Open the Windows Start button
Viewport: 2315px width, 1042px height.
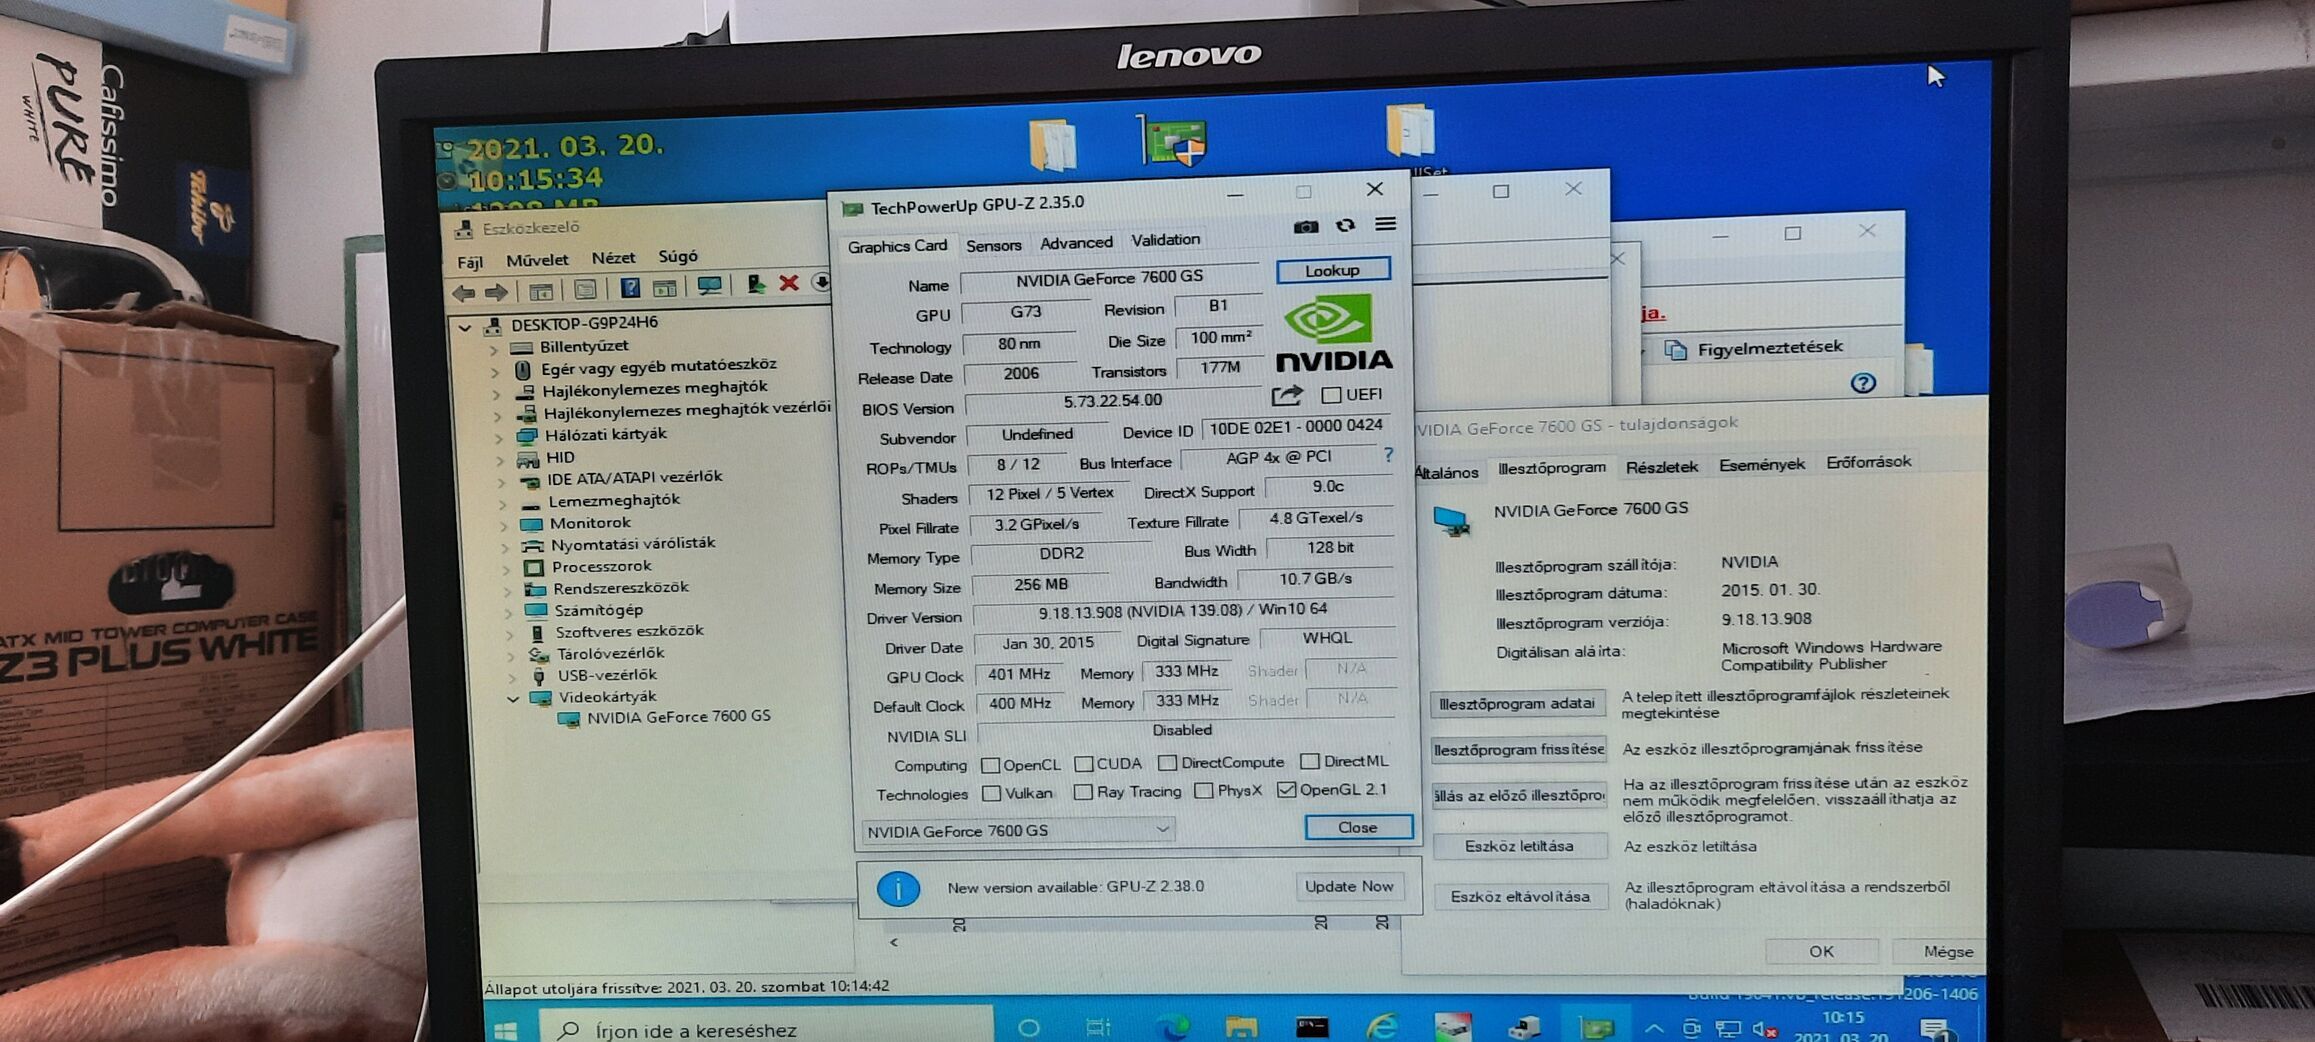point(506,1030)
